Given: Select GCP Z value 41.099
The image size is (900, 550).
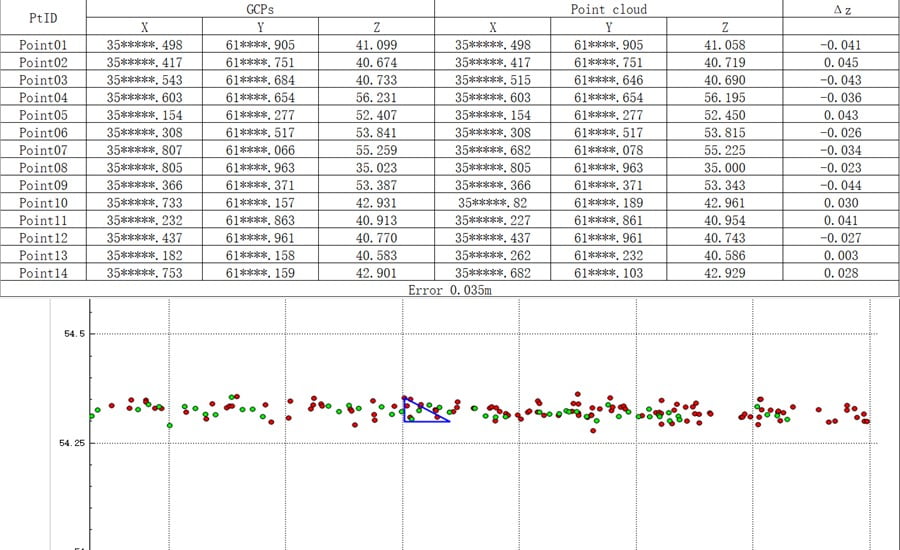Looking at the screenshot, I should pyautogui.click(x=376, y=45).
